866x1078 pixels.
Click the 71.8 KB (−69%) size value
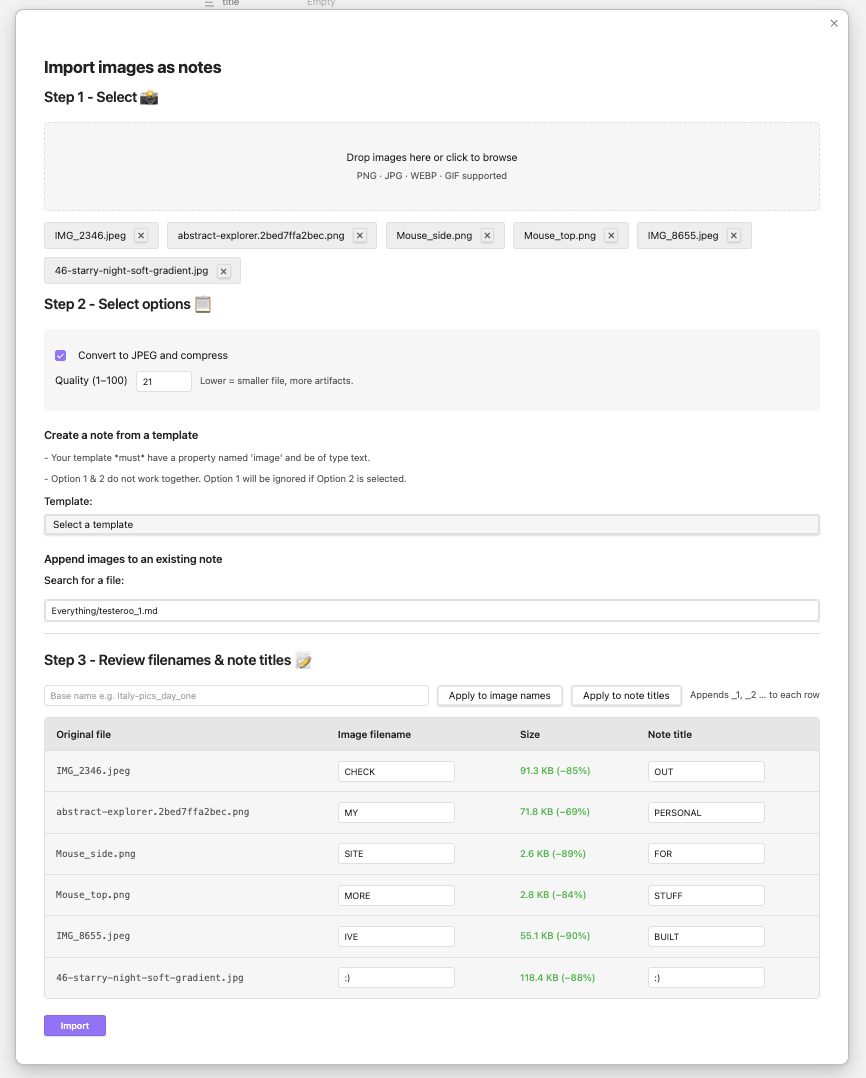(555, 812)
